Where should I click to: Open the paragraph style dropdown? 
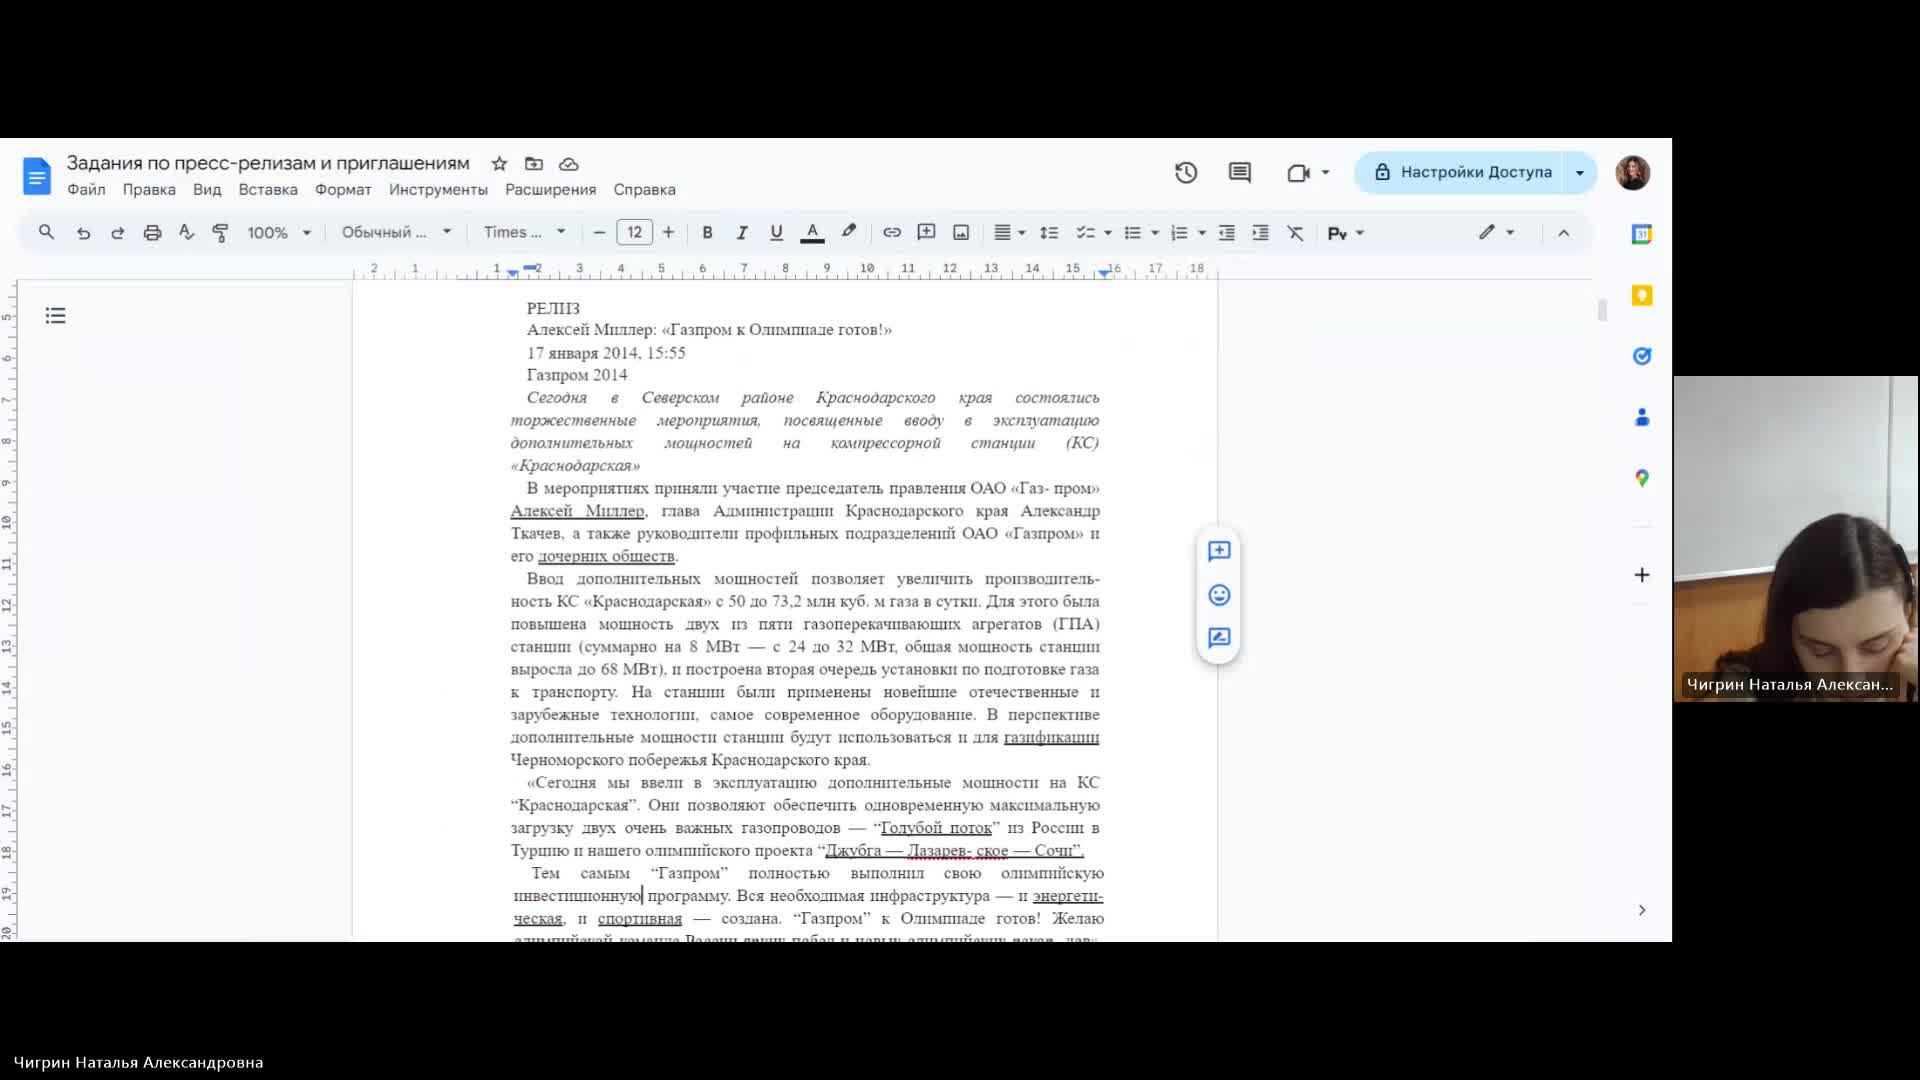pos(396,233)
